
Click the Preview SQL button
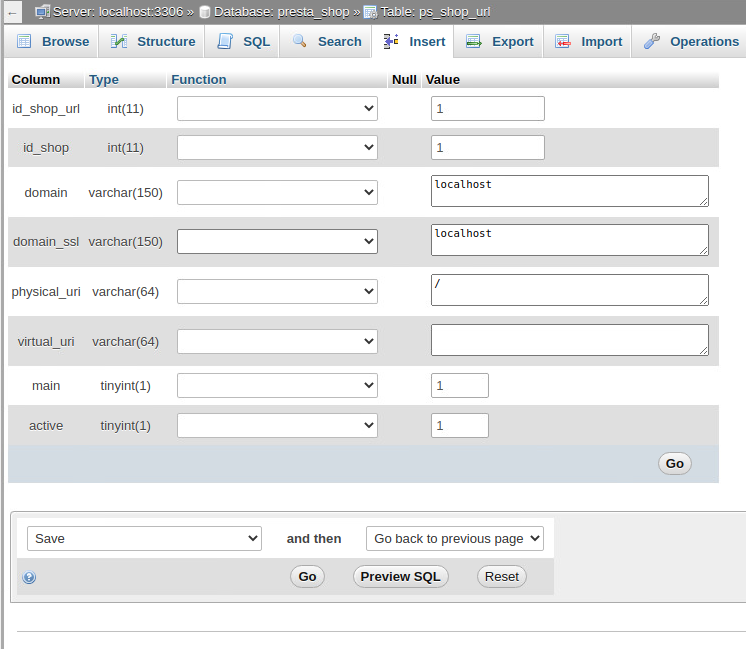[x=401, y=577]
